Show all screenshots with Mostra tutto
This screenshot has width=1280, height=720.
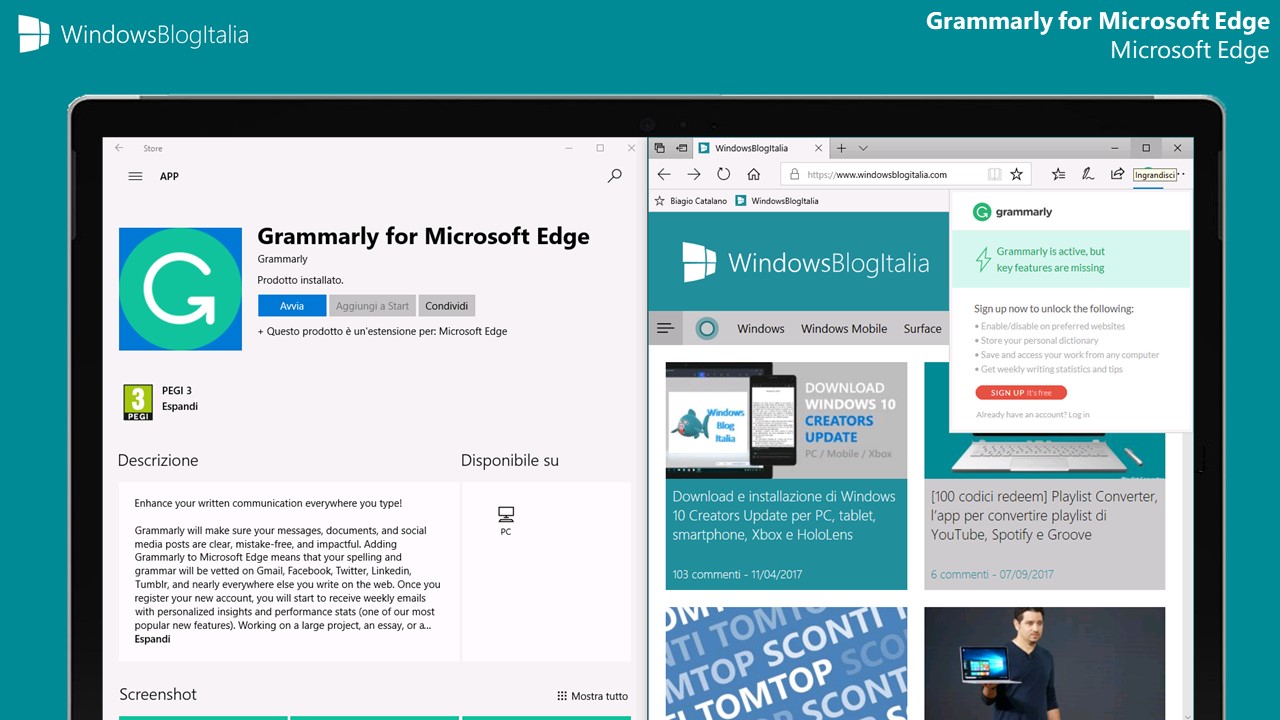593,696
